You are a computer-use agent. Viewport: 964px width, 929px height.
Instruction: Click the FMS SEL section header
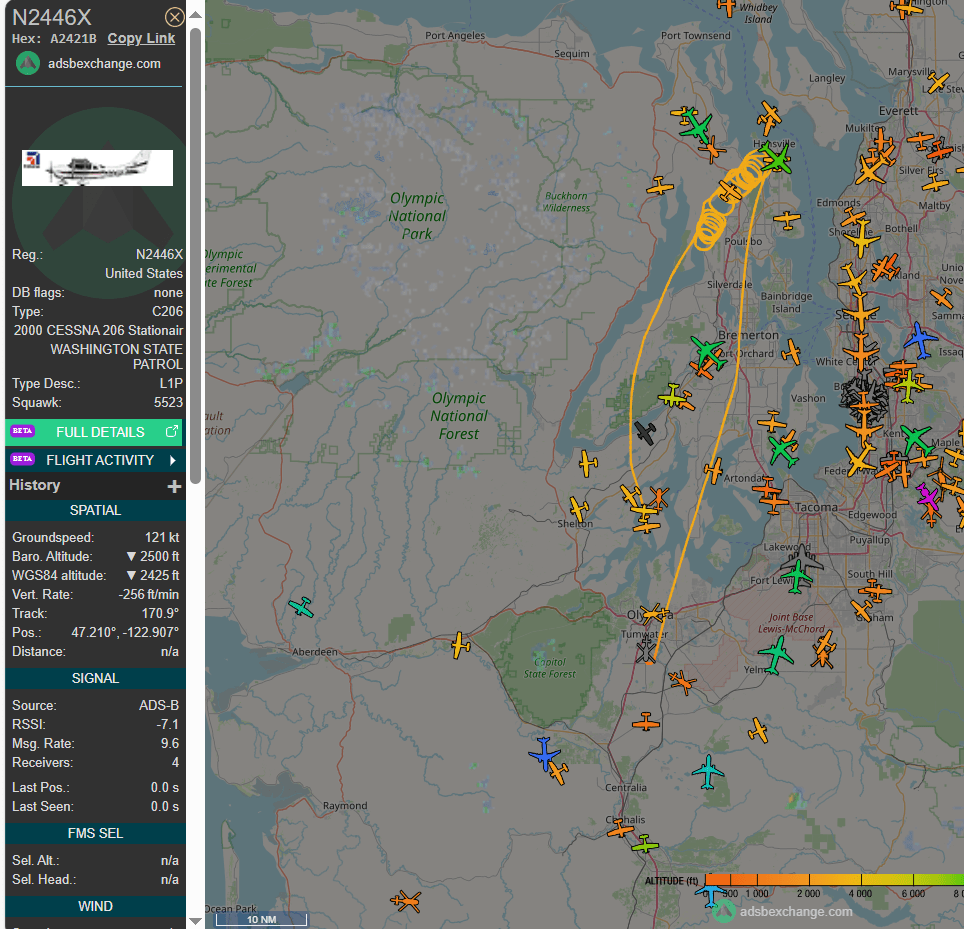(95, 833)
